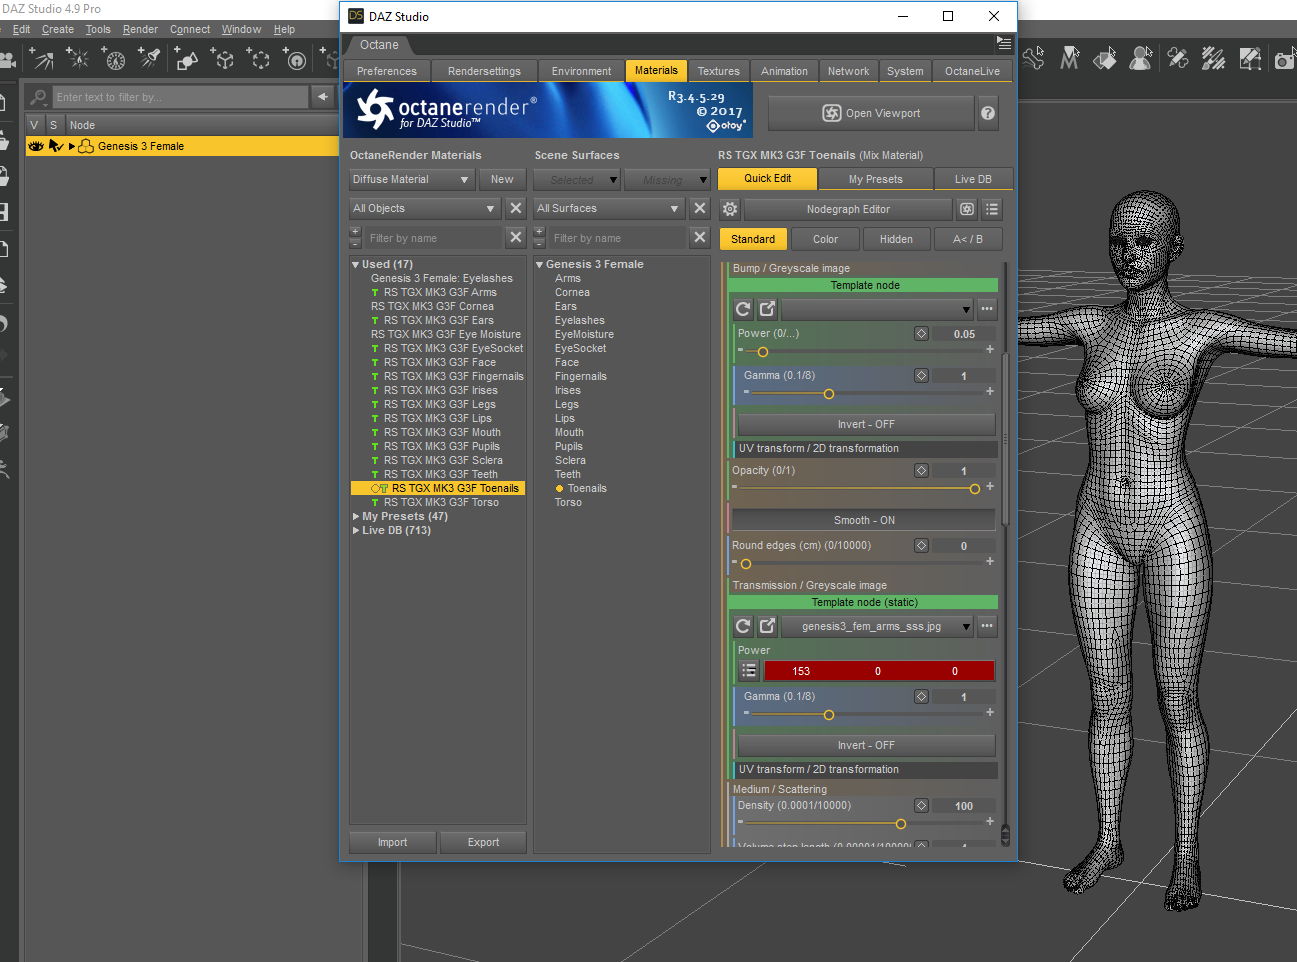The width and height of the screenshot is (1297, 962).
Task: Toggle Transmission Invert - OFF button
Action: click(866, 745)
